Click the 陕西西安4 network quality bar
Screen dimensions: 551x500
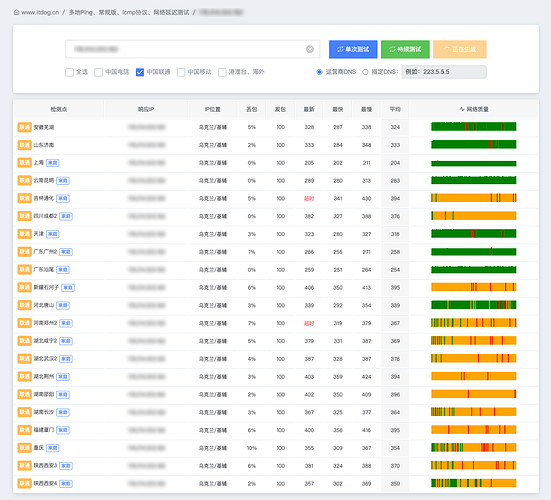(x=474, y=483)
